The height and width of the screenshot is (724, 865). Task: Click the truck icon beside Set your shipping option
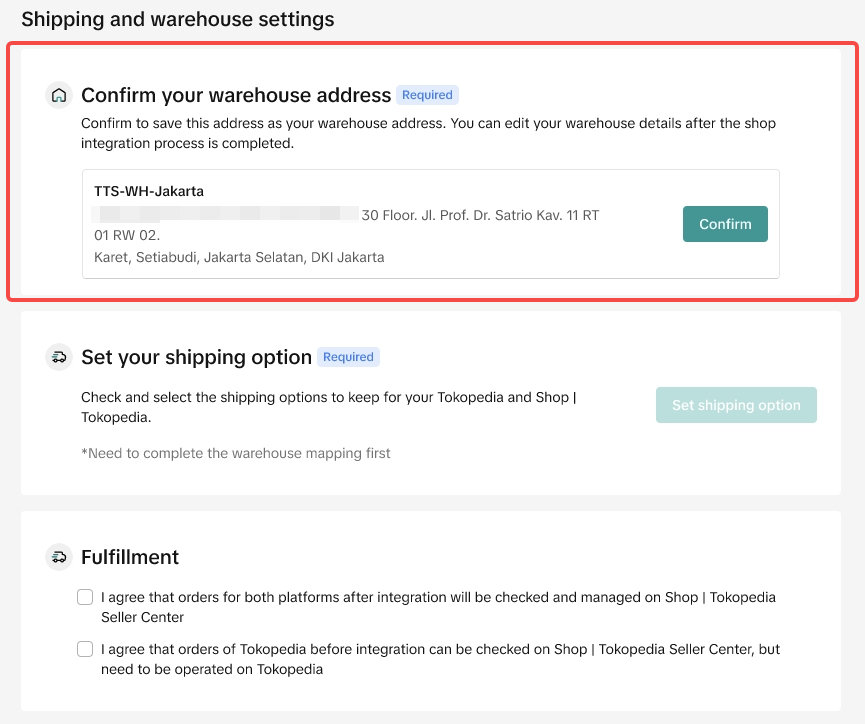point(59,357)
